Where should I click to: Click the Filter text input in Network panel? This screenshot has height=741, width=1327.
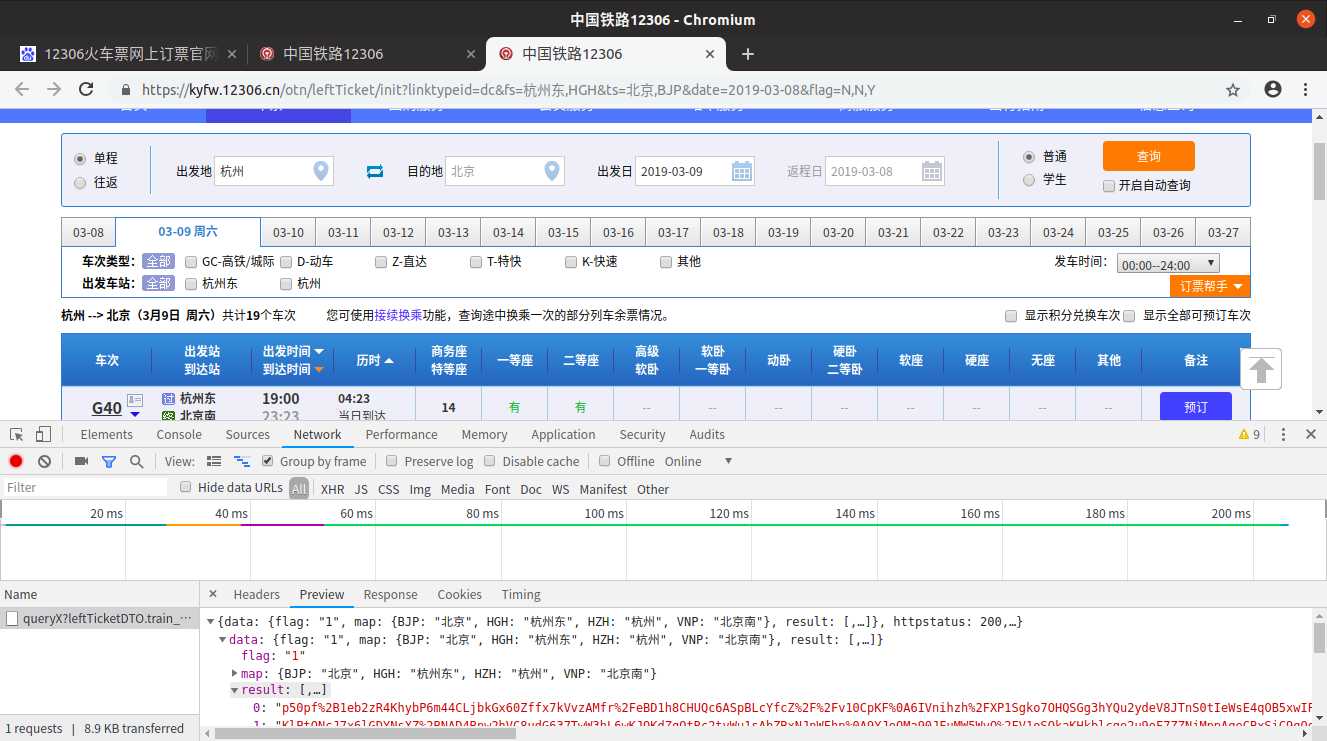85,488
